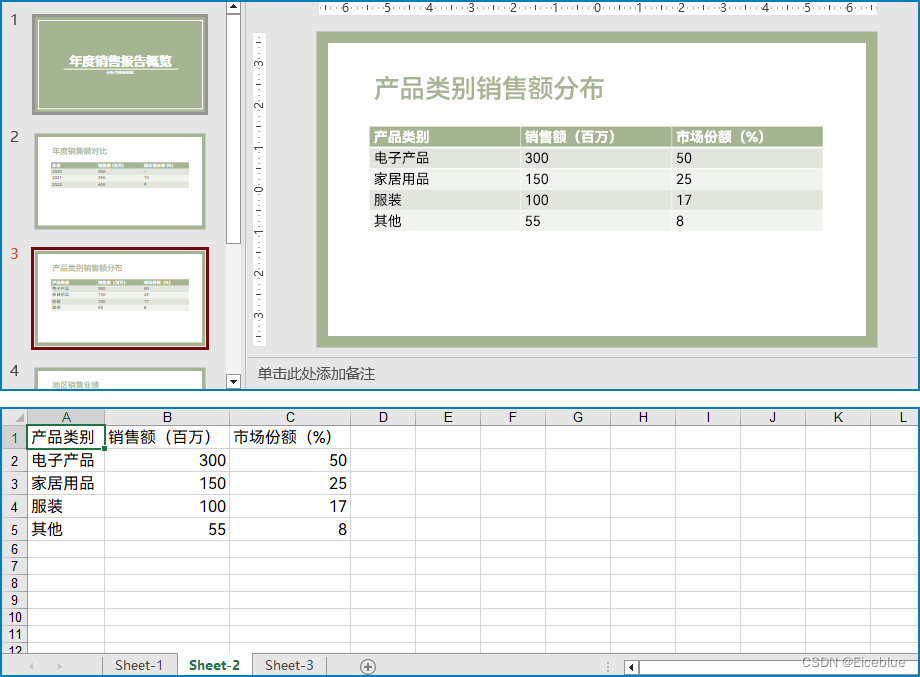Open slide 1 titled 年度销售报告概览
Image resolution: width=920 pixels, height=677 pixels.
pyautogui.click(x=119, y=63)
